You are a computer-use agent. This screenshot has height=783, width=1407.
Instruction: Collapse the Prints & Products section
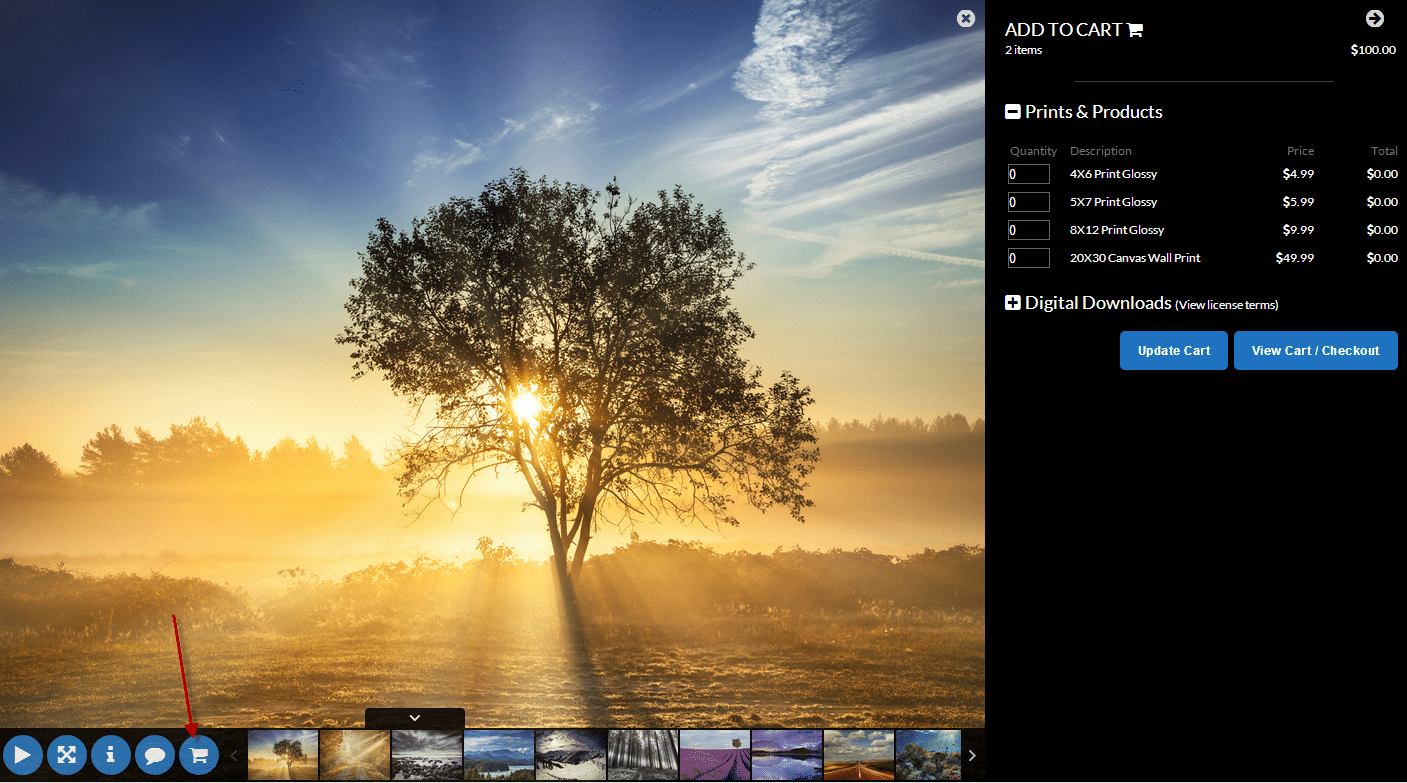tap(1013, 112)
